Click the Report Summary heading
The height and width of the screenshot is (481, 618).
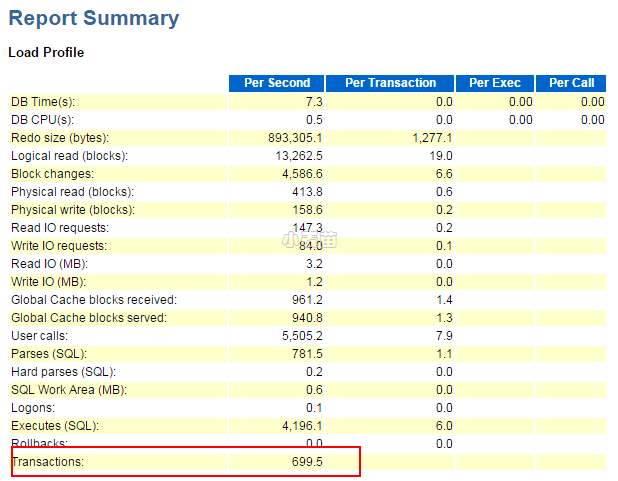(94, 18)
